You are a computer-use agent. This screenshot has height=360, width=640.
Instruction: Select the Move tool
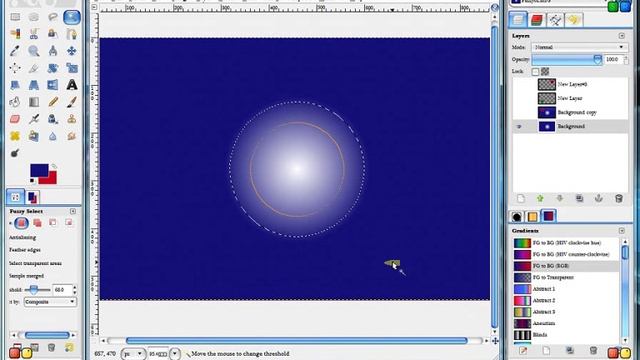click(72, 51)
